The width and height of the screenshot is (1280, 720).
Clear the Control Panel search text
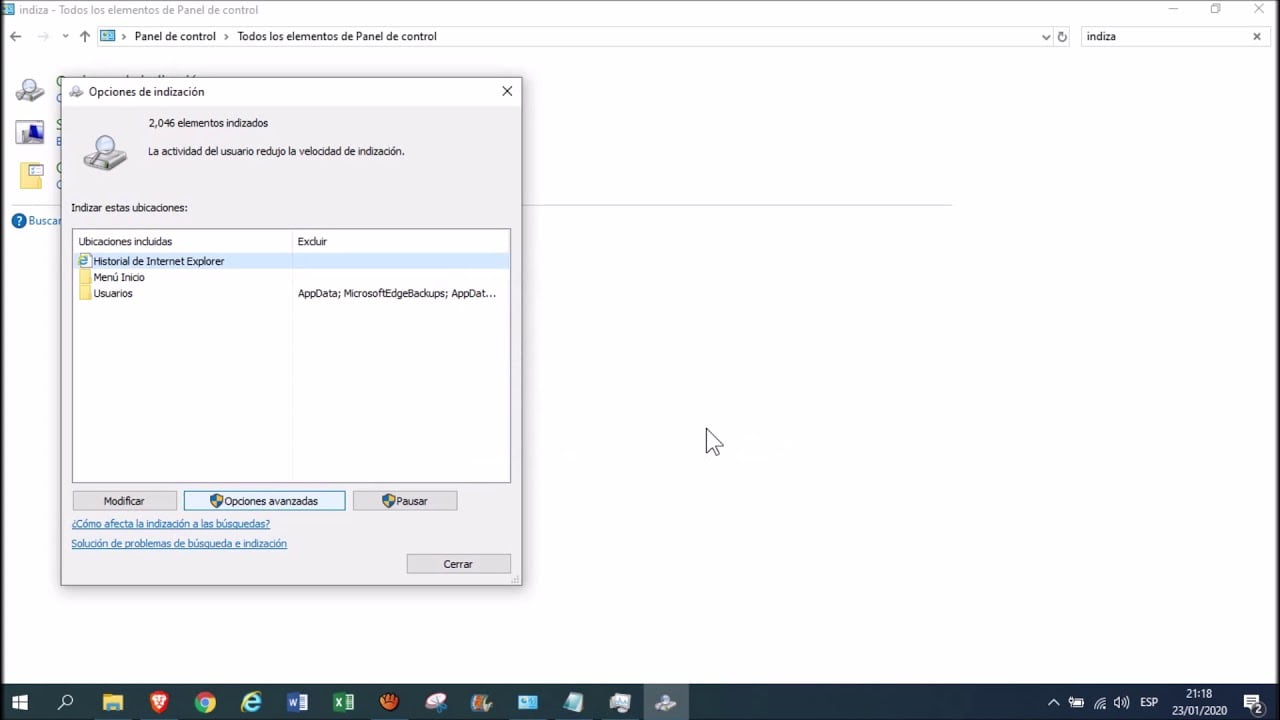1257,36
